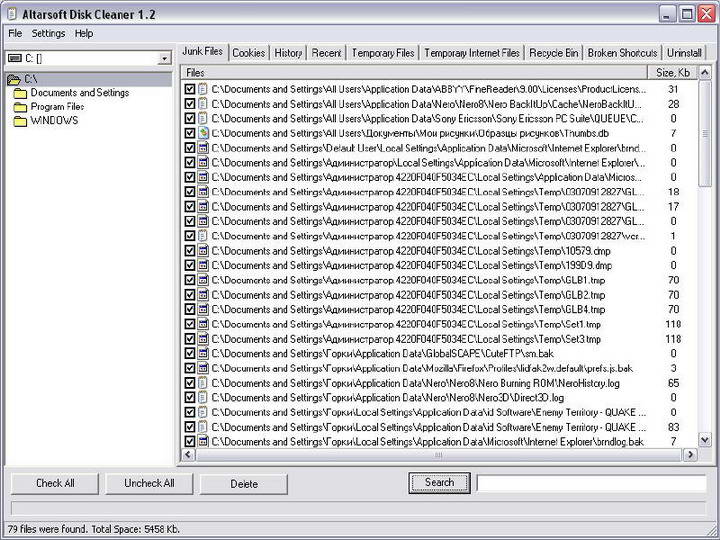This screenshot has height=540, width=720.
Task: Click the Check All button
Action: [55, 484]
